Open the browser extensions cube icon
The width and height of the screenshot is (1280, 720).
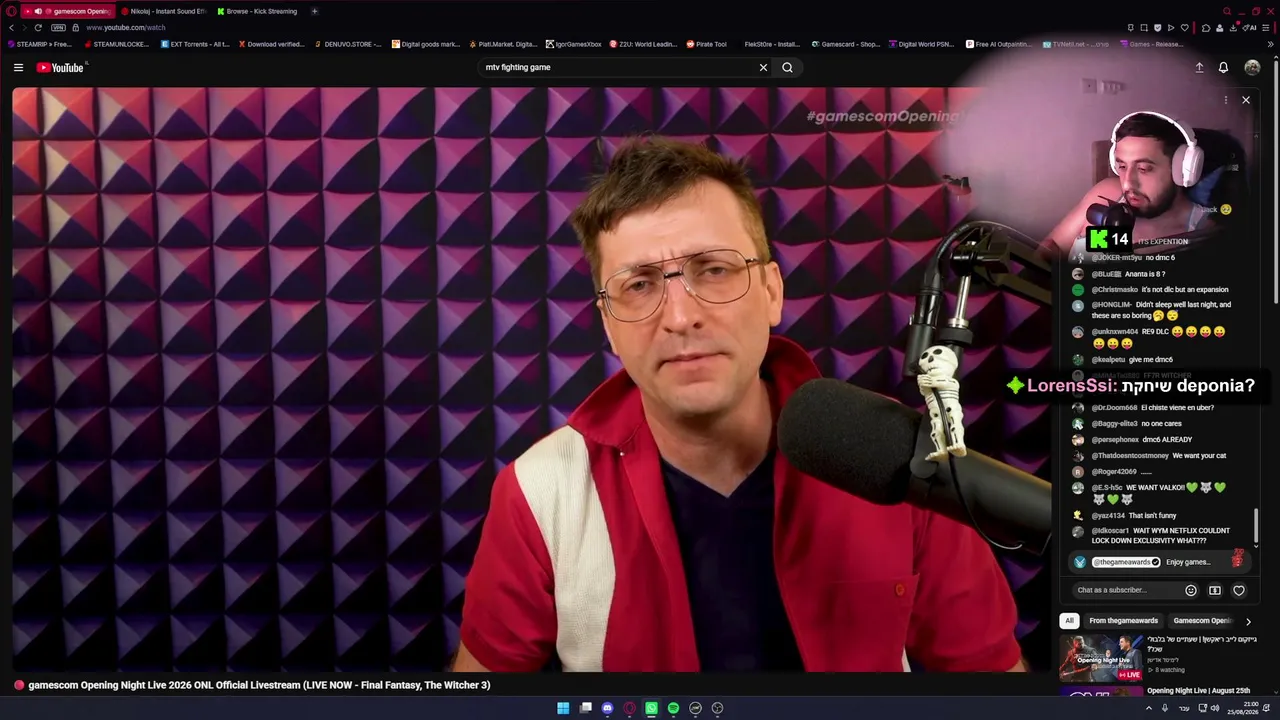(x=1206, y=28)
